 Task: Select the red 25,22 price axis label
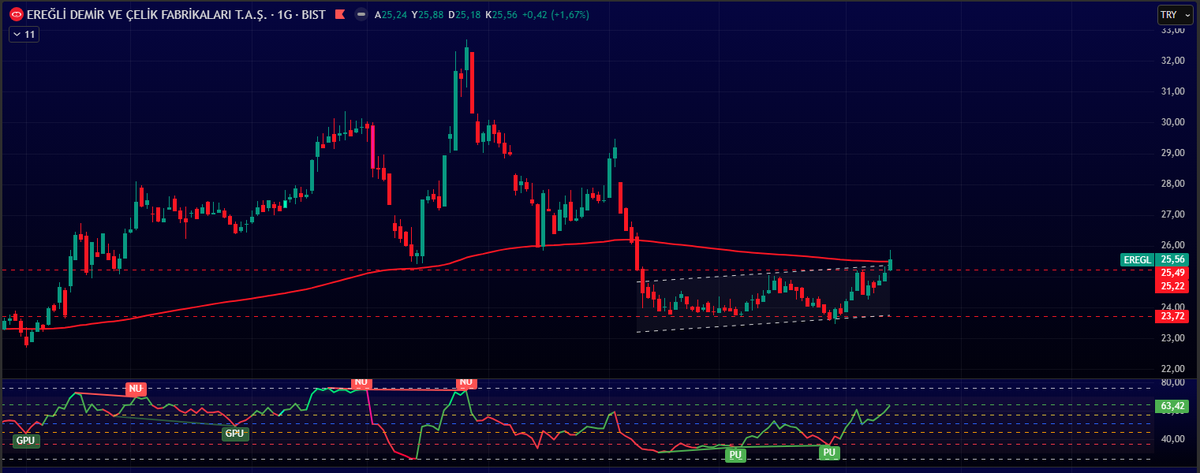click(x=1171, y=285)
